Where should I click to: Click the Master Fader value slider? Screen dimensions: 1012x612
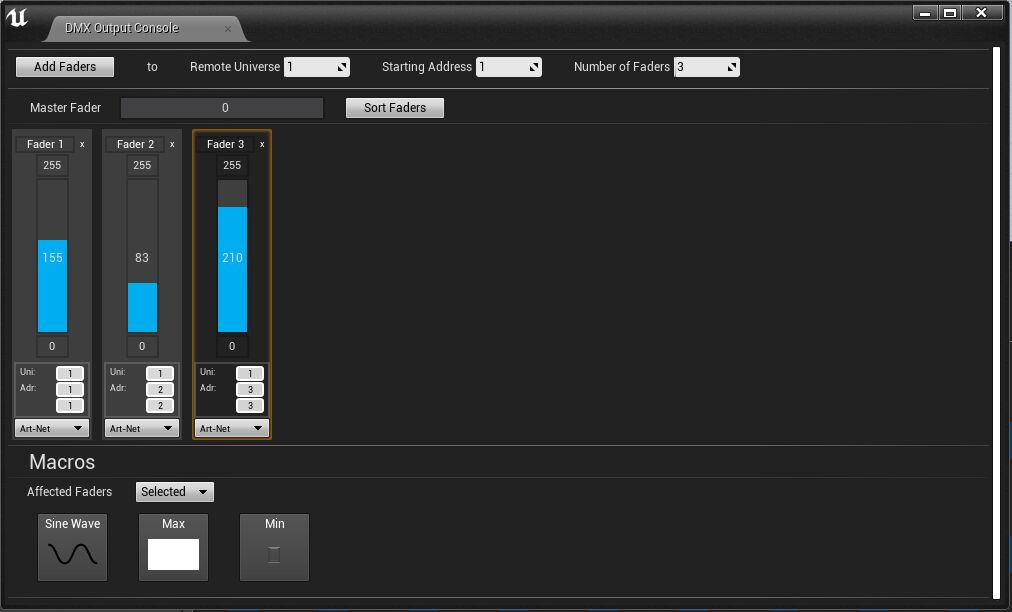pos(221,108)
